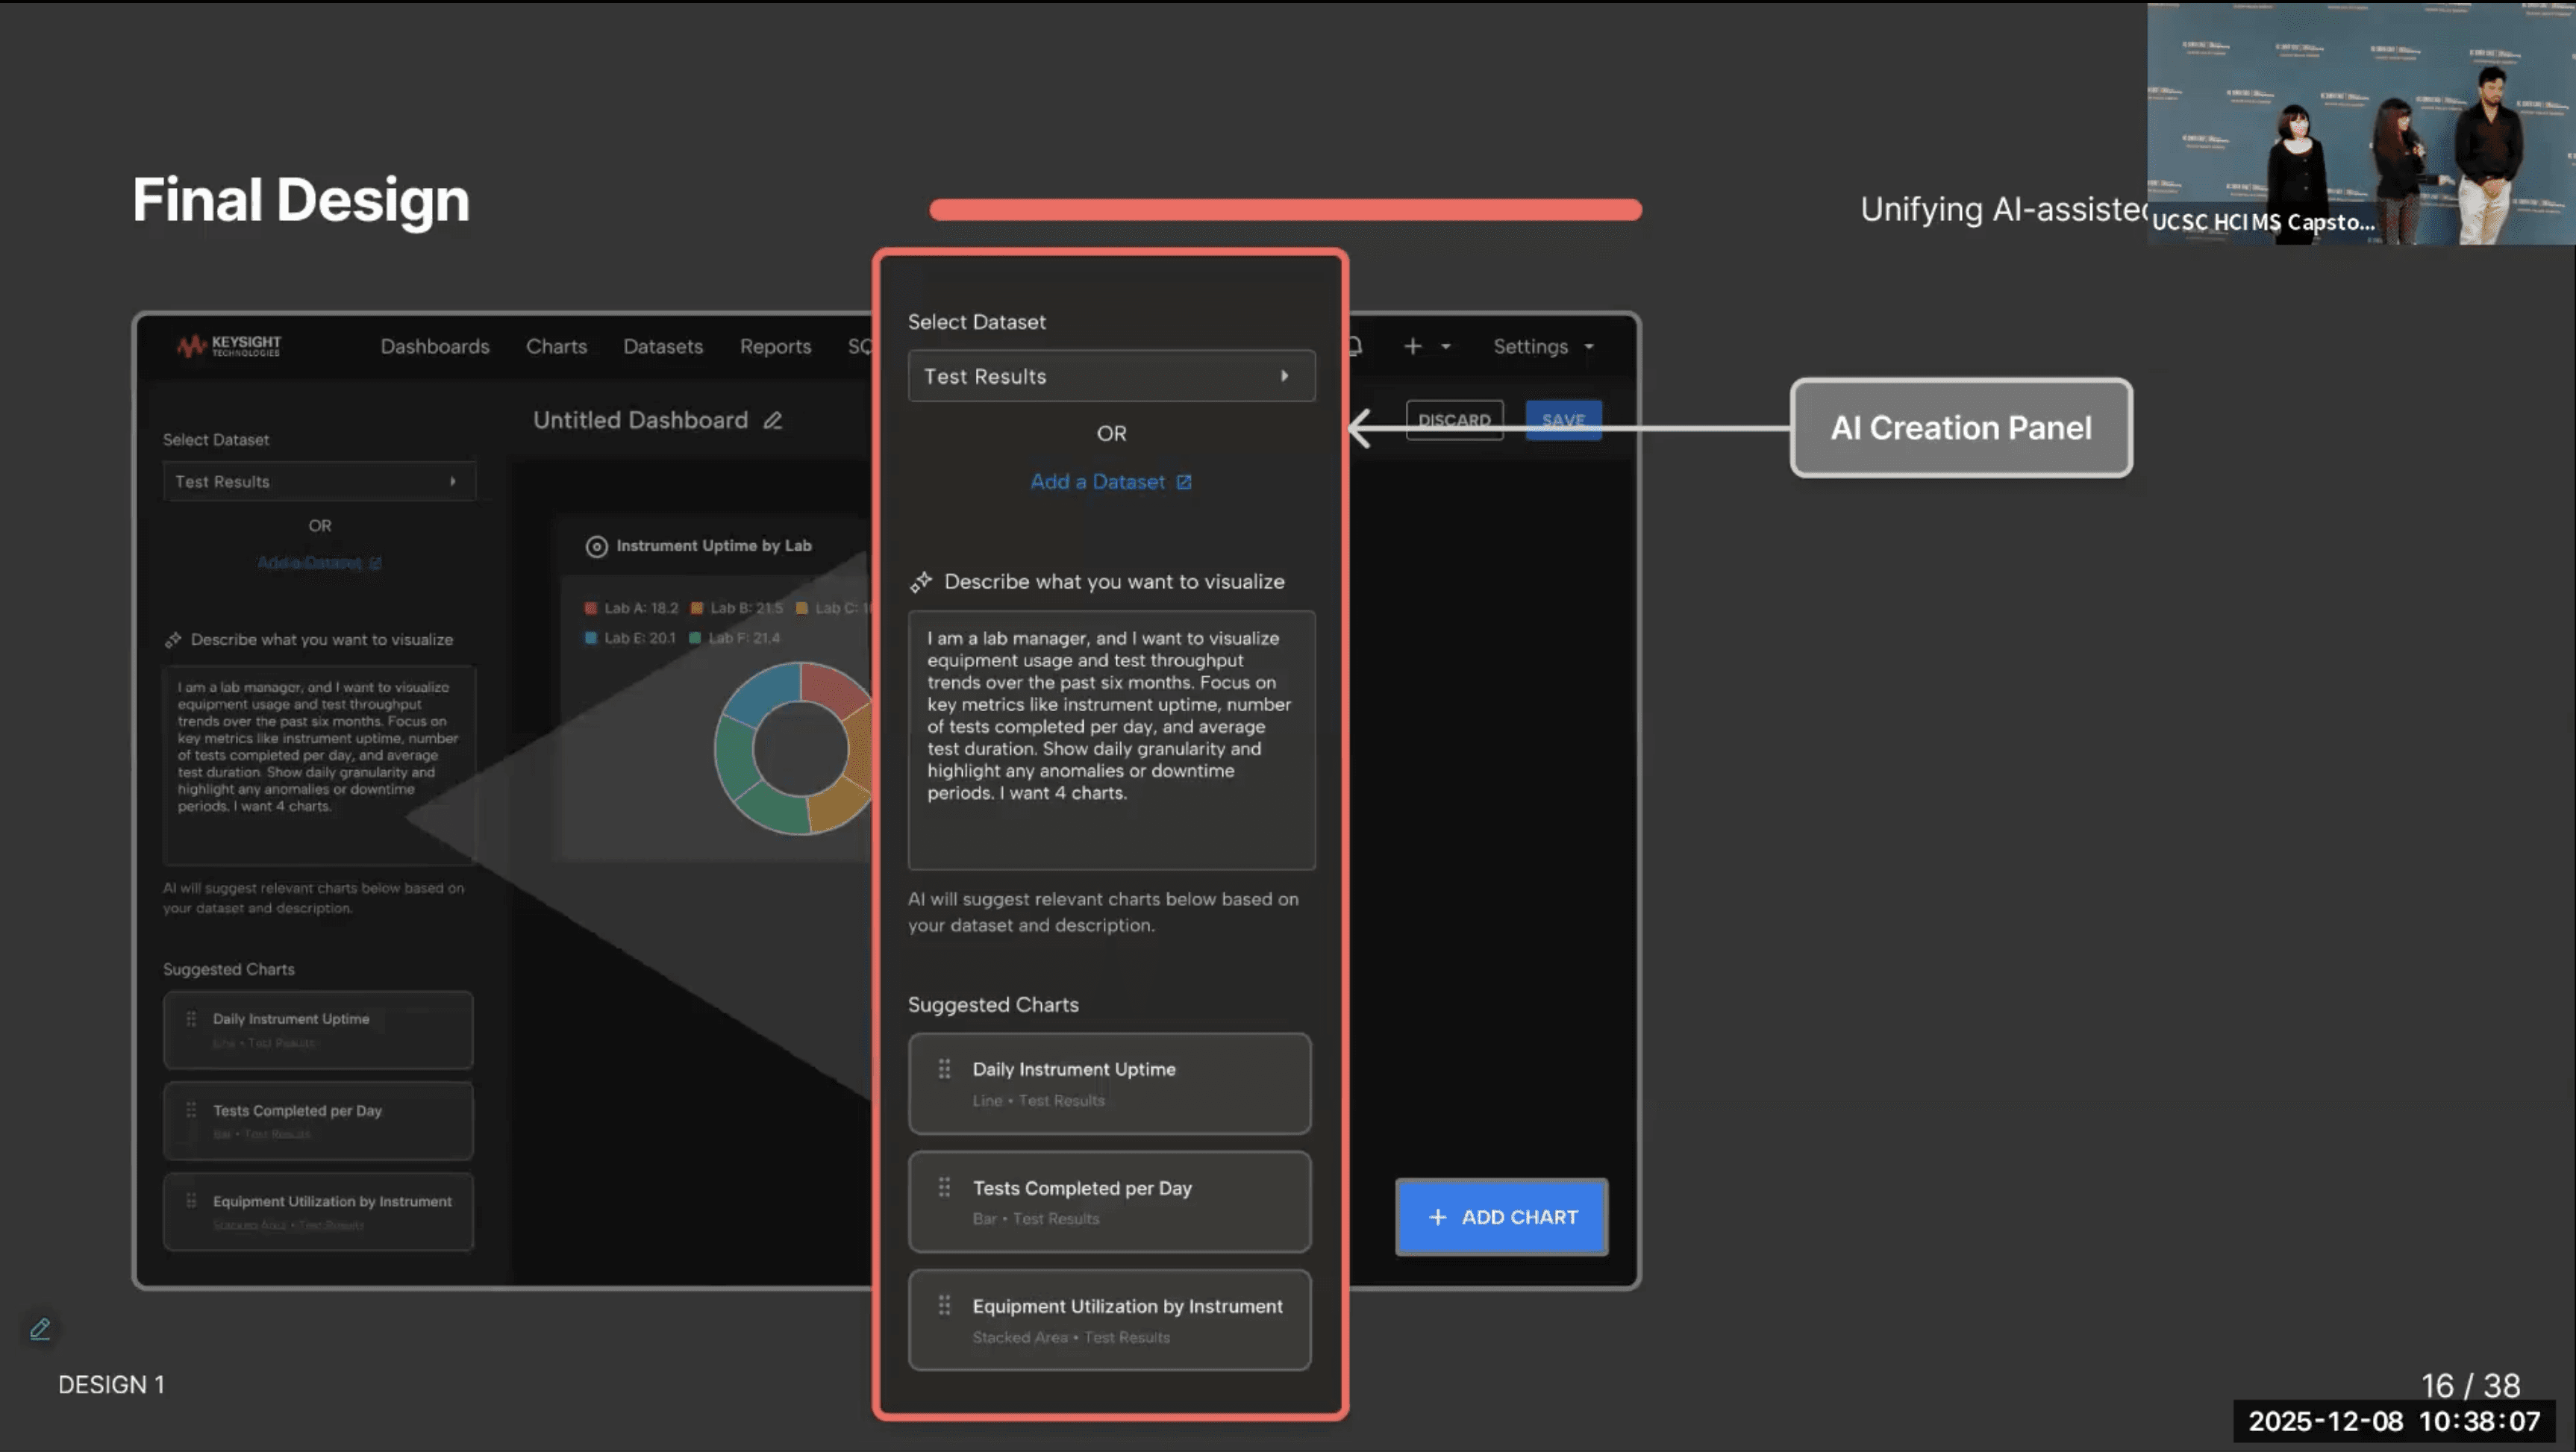The width and height of the screenshot is (2576, 1452).
Task: Click the drag handle on Tests Completed per Day
Action: click(x=944, y=1187)
